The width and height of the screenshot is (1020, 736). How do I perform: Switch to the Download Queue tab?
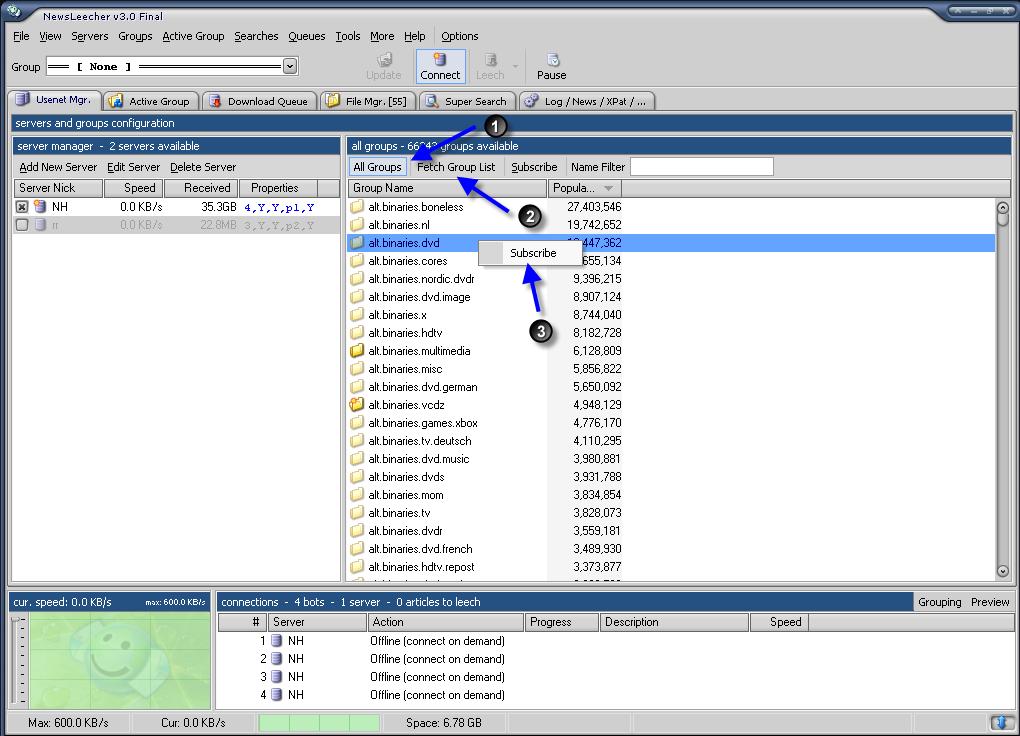click(x=259, y=101)
